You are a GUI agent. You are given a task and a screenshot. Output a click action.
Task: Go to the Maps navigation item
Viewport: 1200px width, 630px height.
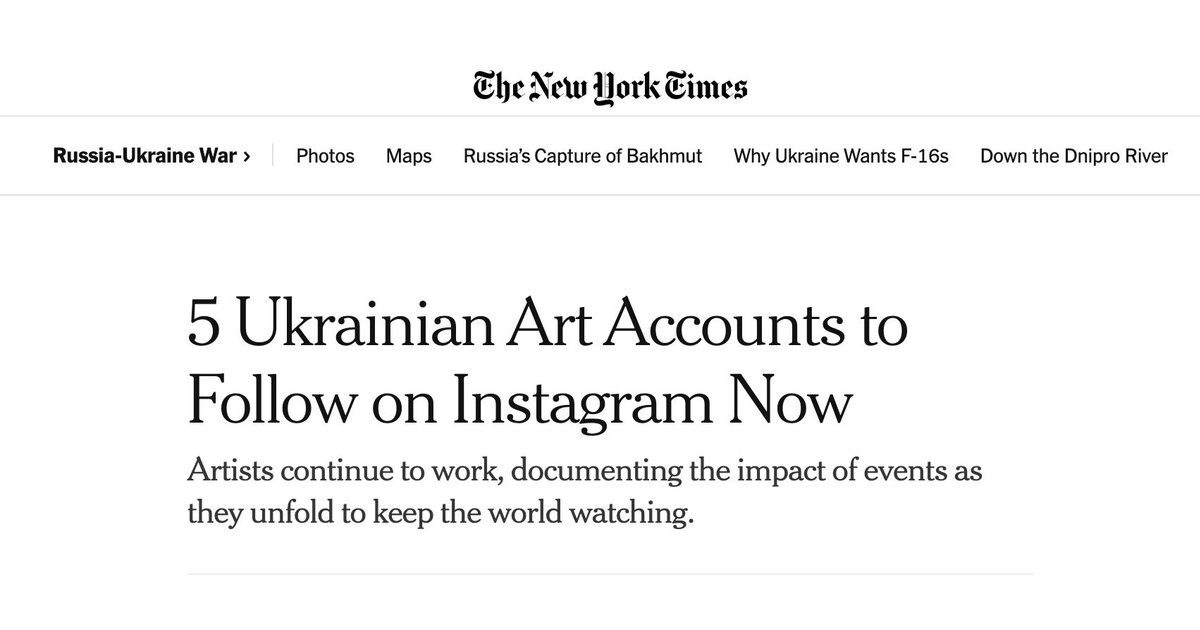click(409, 156)
